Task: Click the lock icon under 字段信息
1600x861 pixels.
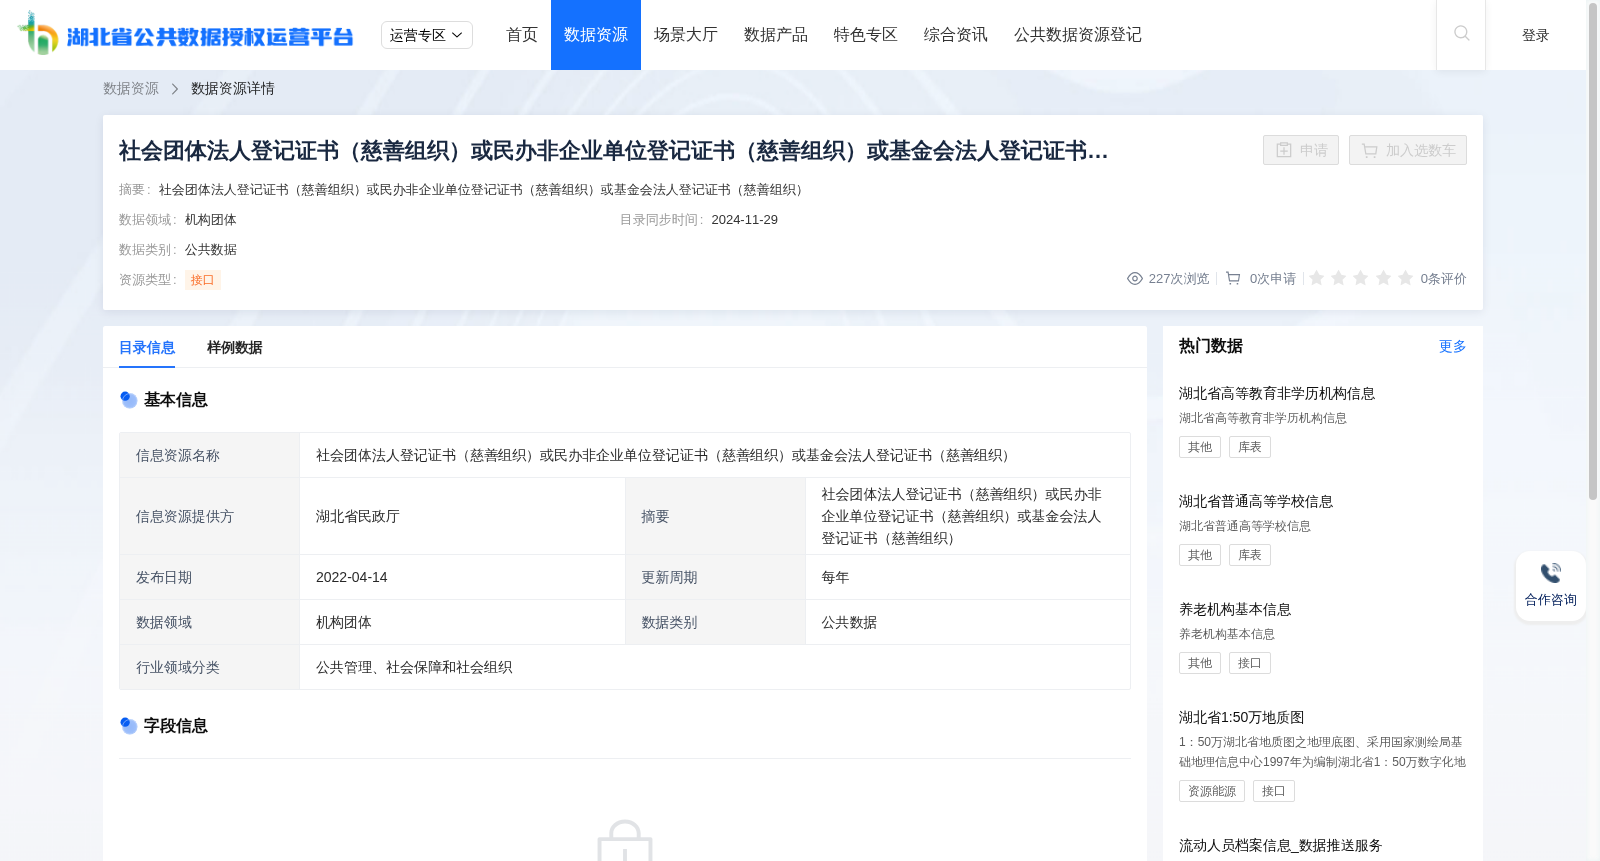Action: point(625,841)
